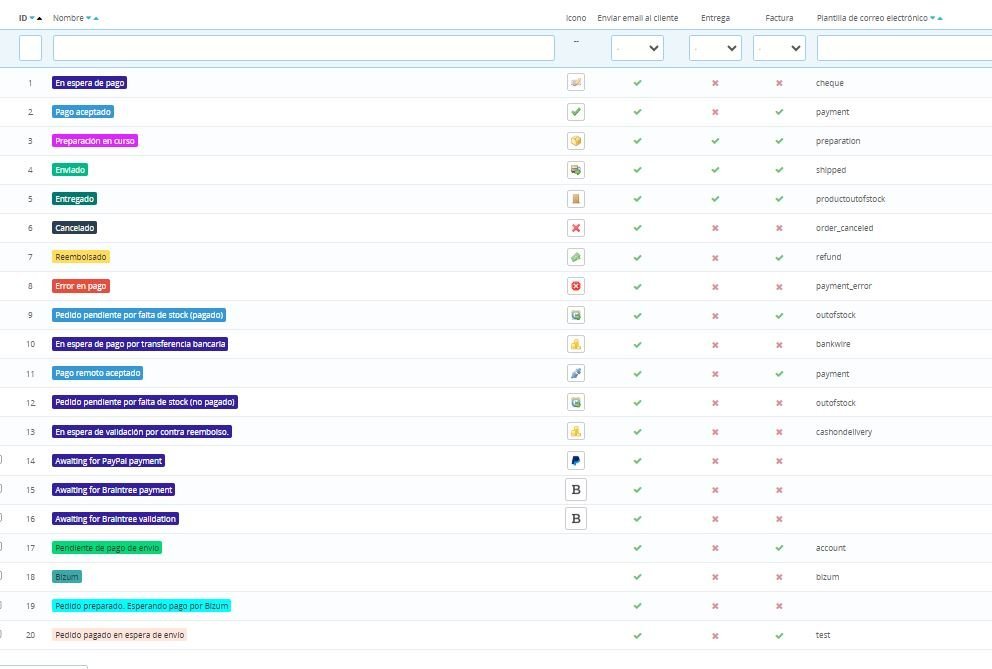The height and width of the screenshot is (669, 992).
Task: Toggle Entrega for 'Error en pago'
Action: tap(716, 287)
